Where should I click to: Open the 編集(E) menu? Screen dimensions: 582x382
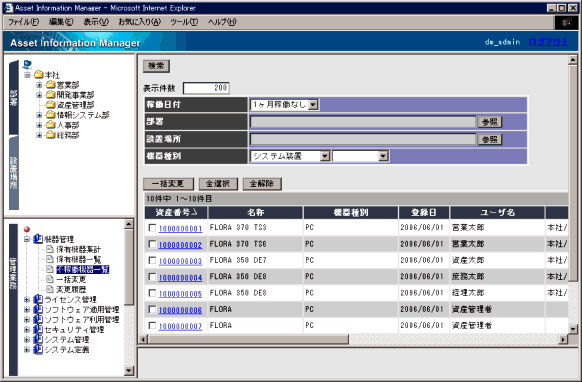coord(61,22)
